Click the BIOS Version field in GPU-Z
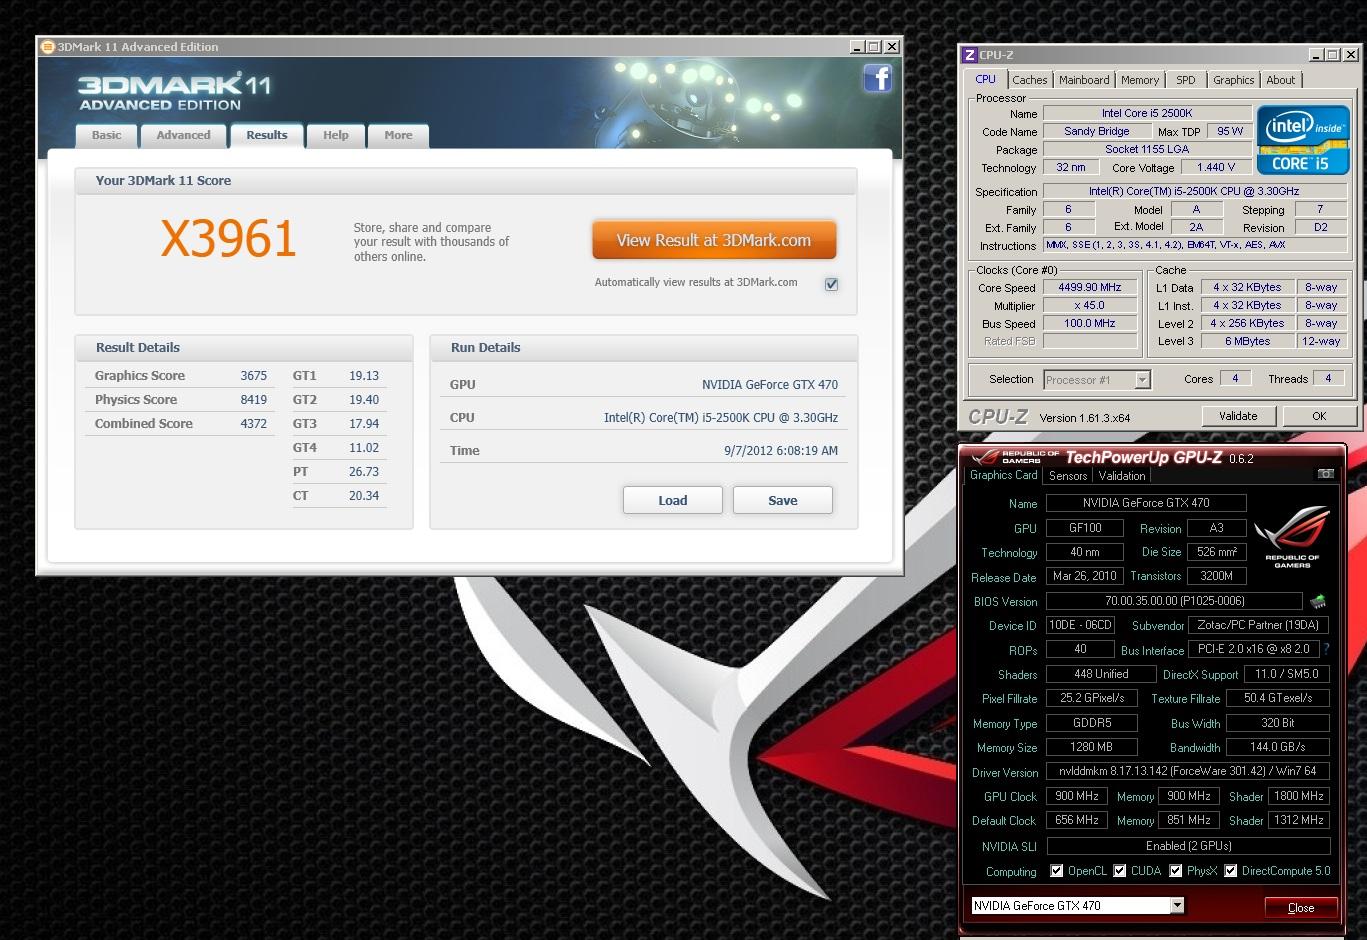This screenshot has height=940, width=1367. pos(1174,601)
